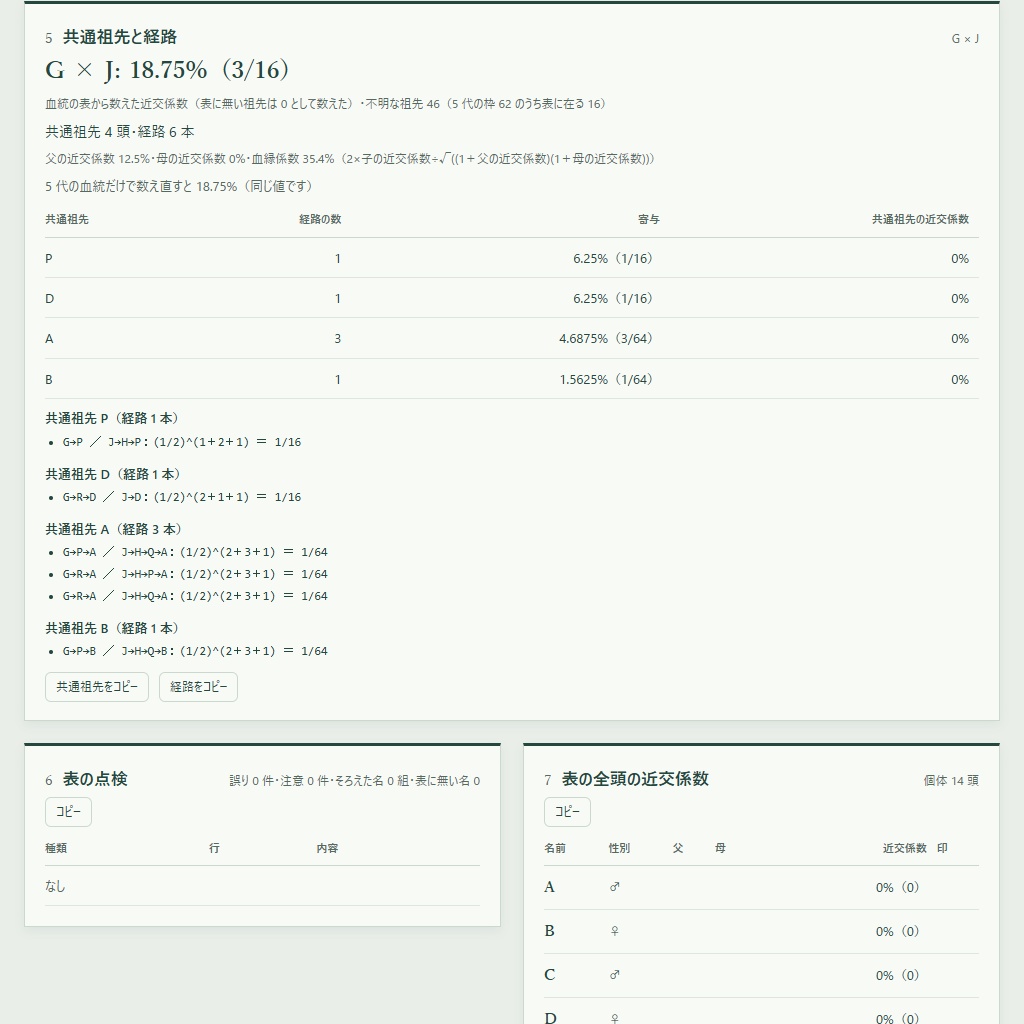
Task: Click the male symbol in row C
Action: [x=615, y=975]
